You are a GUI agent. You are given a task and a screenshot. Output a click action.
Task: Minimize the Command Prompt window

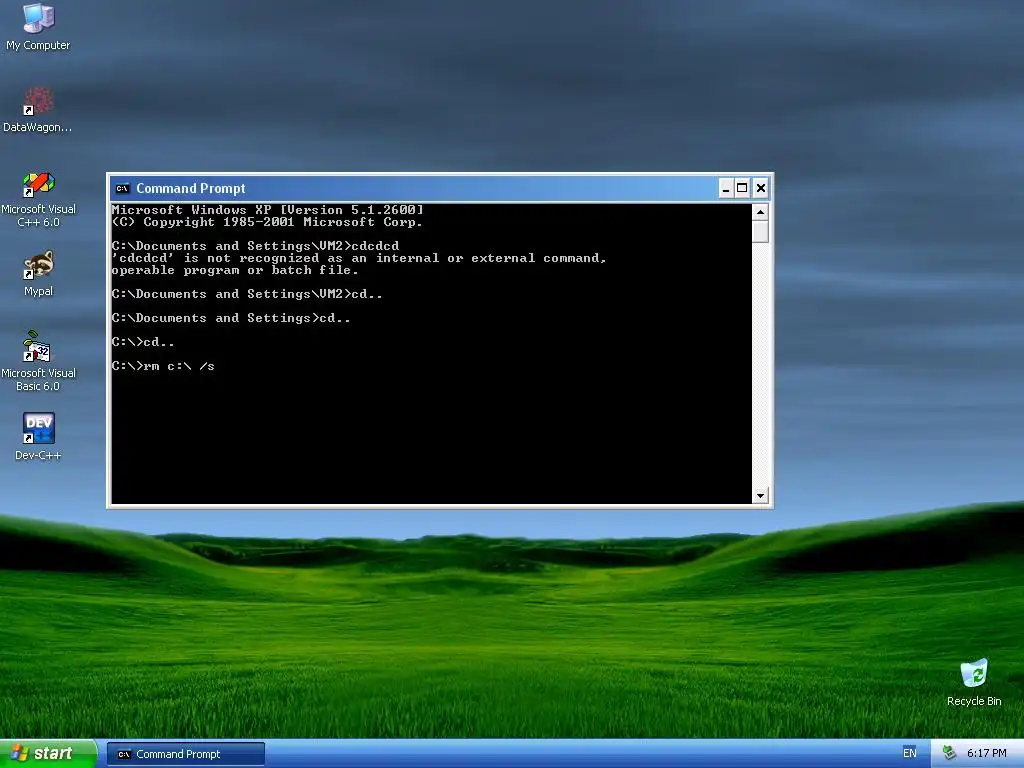[726, 189]
